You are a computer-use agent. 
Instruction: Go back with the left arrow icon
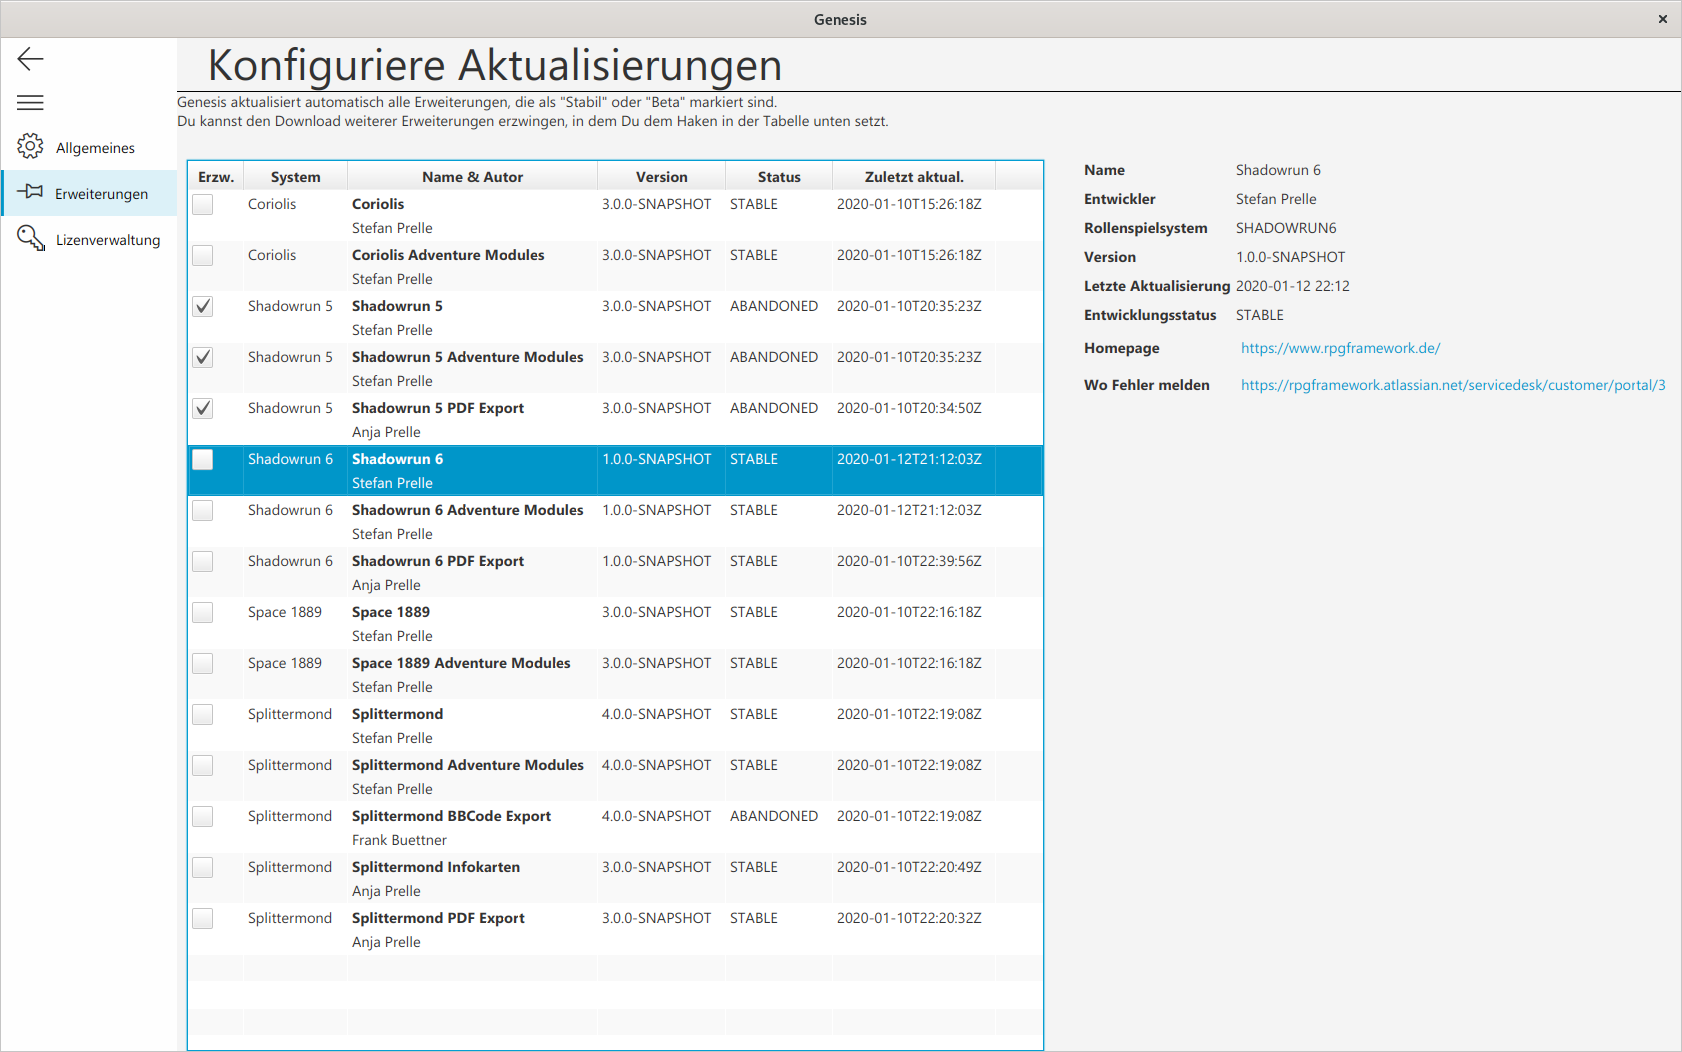(31, 59)
